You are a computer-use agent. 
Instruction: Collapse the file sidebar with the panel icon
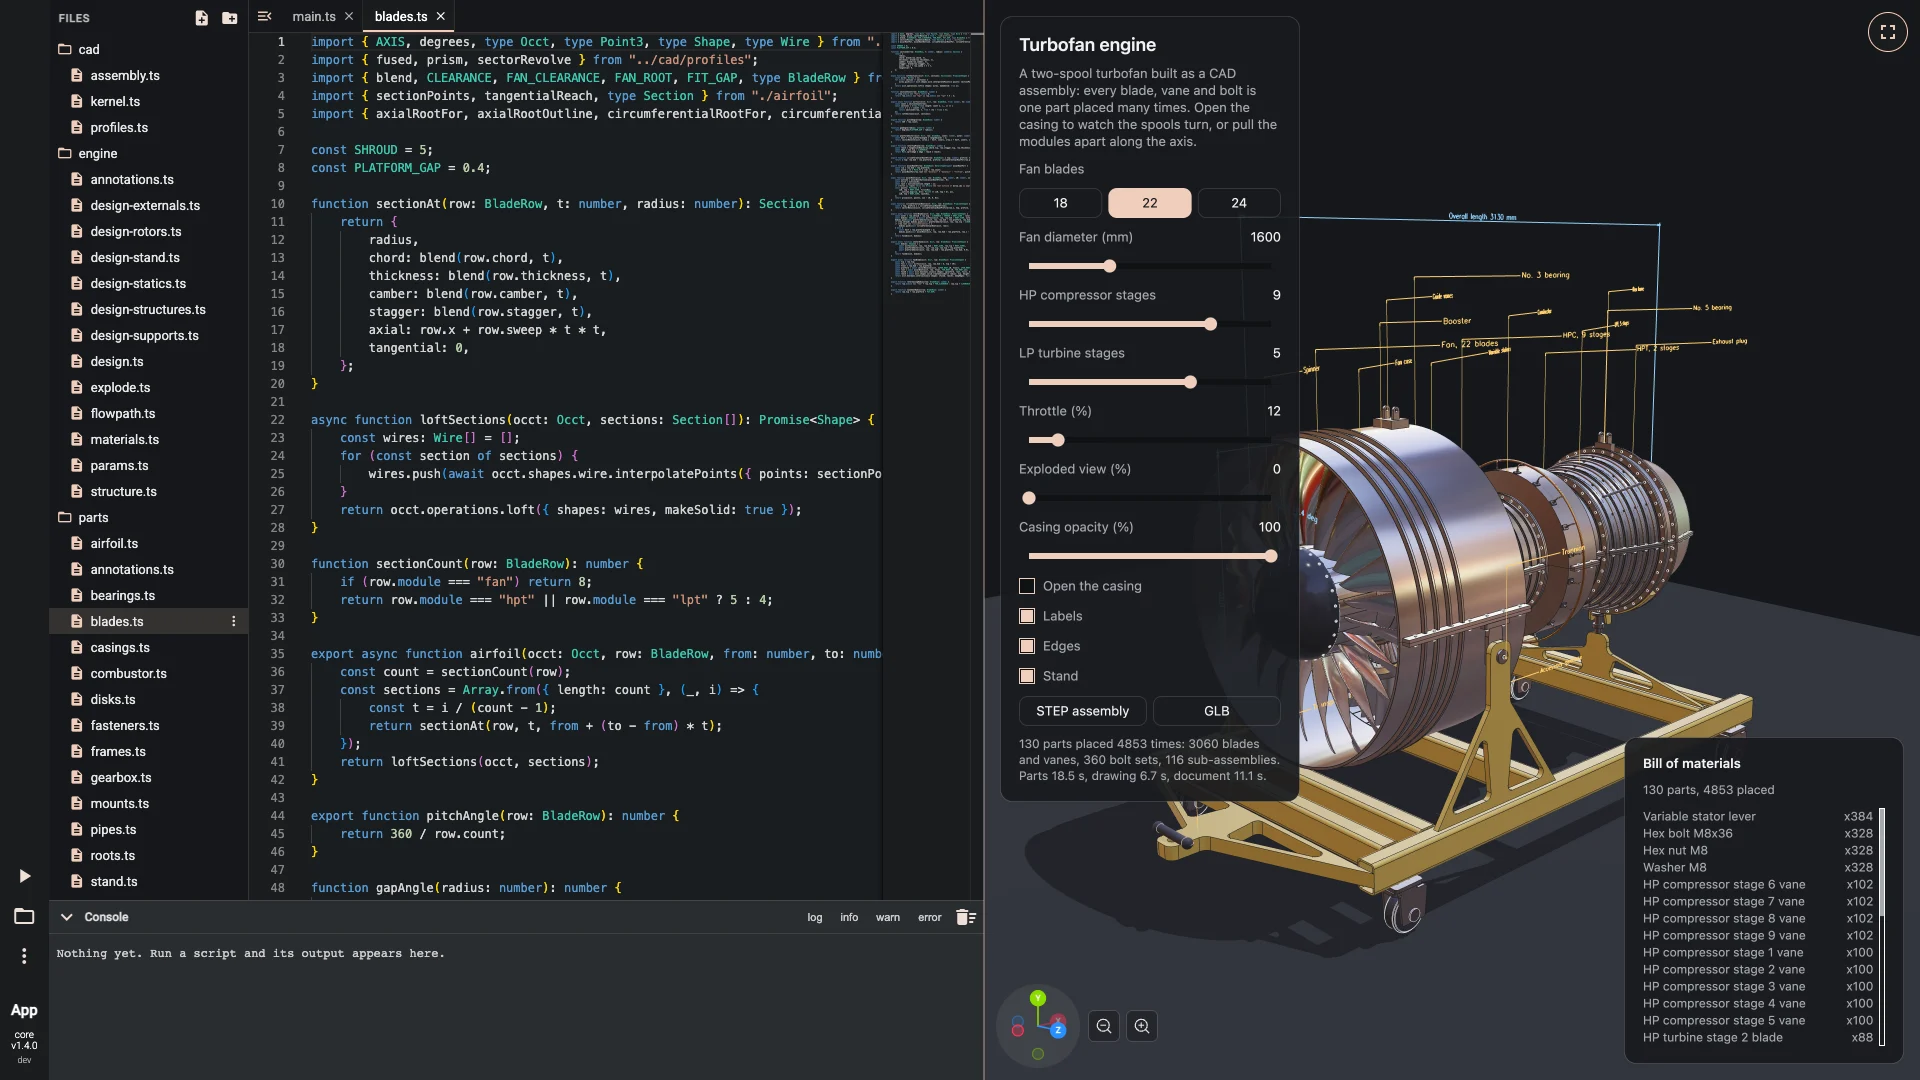coord(264,16)
